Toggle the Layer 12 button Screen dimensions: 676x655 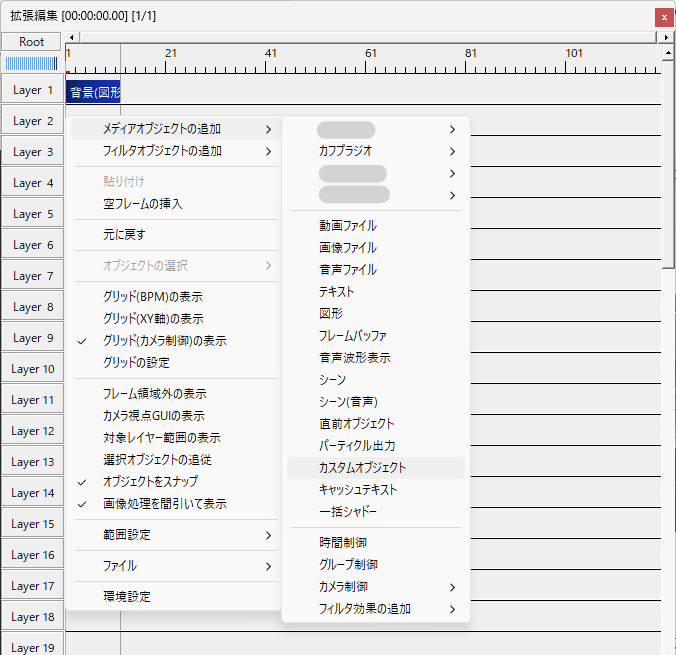tap(33, 431)
